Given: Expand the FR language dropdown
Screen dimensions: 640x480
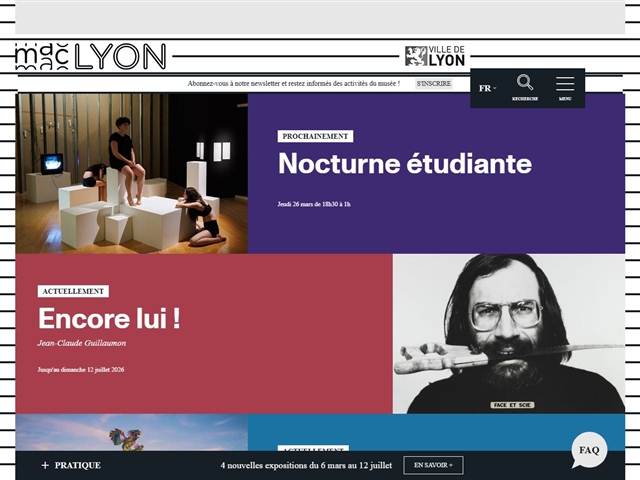Looking at the screenshot, I should pyautogui.click(x=486, y=88).
